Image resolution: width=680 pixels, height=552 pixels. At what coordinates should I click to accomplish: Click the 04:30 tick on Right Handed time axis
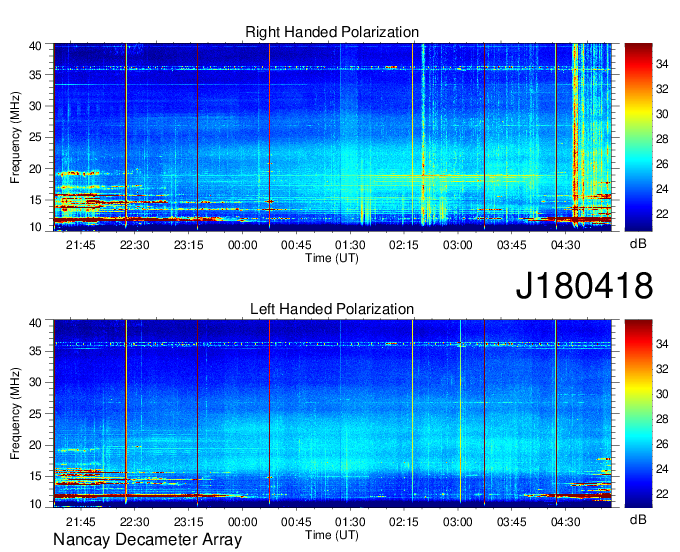[566, 245]
